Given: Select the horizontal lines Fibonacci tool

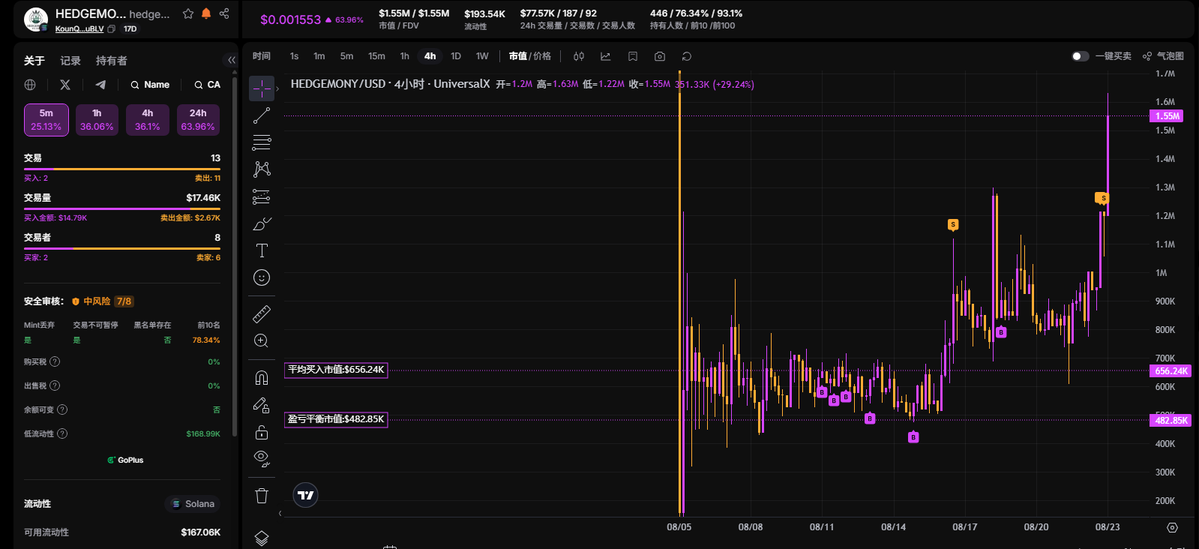Looking at the screenshot, I should [262, 142].
